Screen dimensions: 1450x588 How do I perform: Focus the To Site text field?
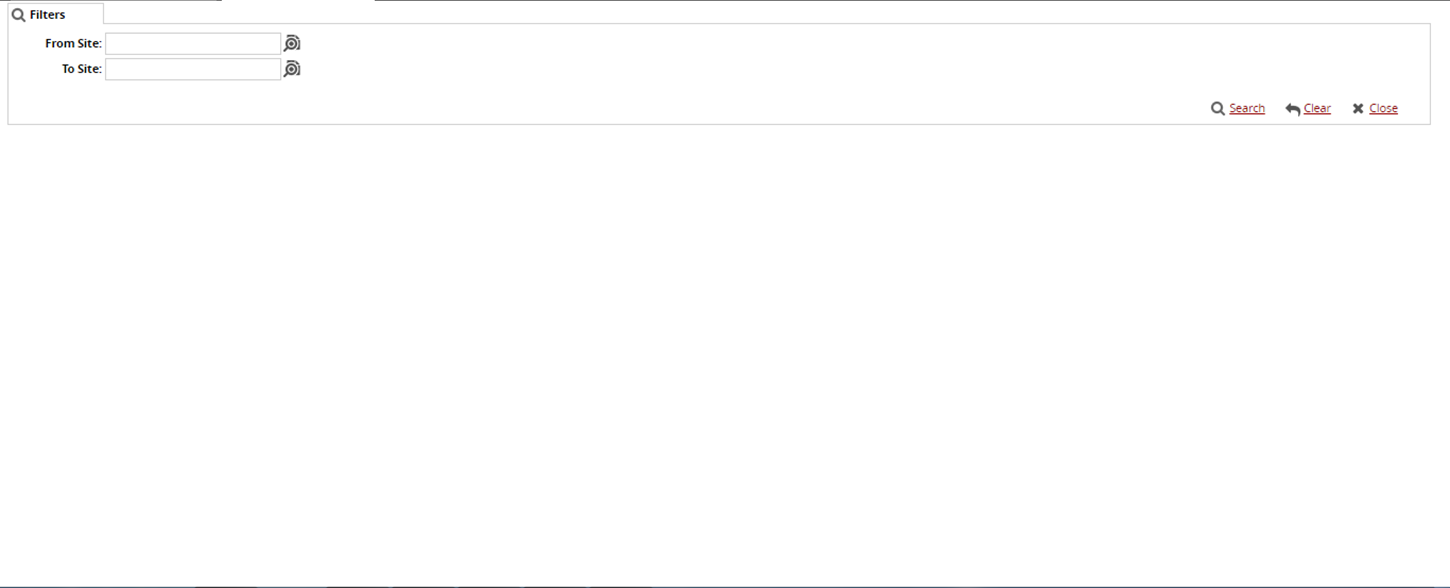(193, 69)
